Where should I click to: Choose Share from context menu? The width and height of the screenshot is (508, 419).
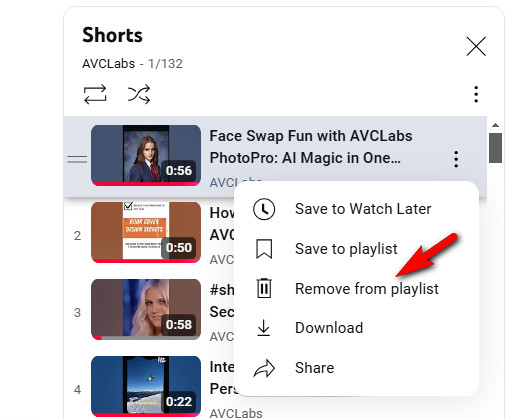(356, 368)
